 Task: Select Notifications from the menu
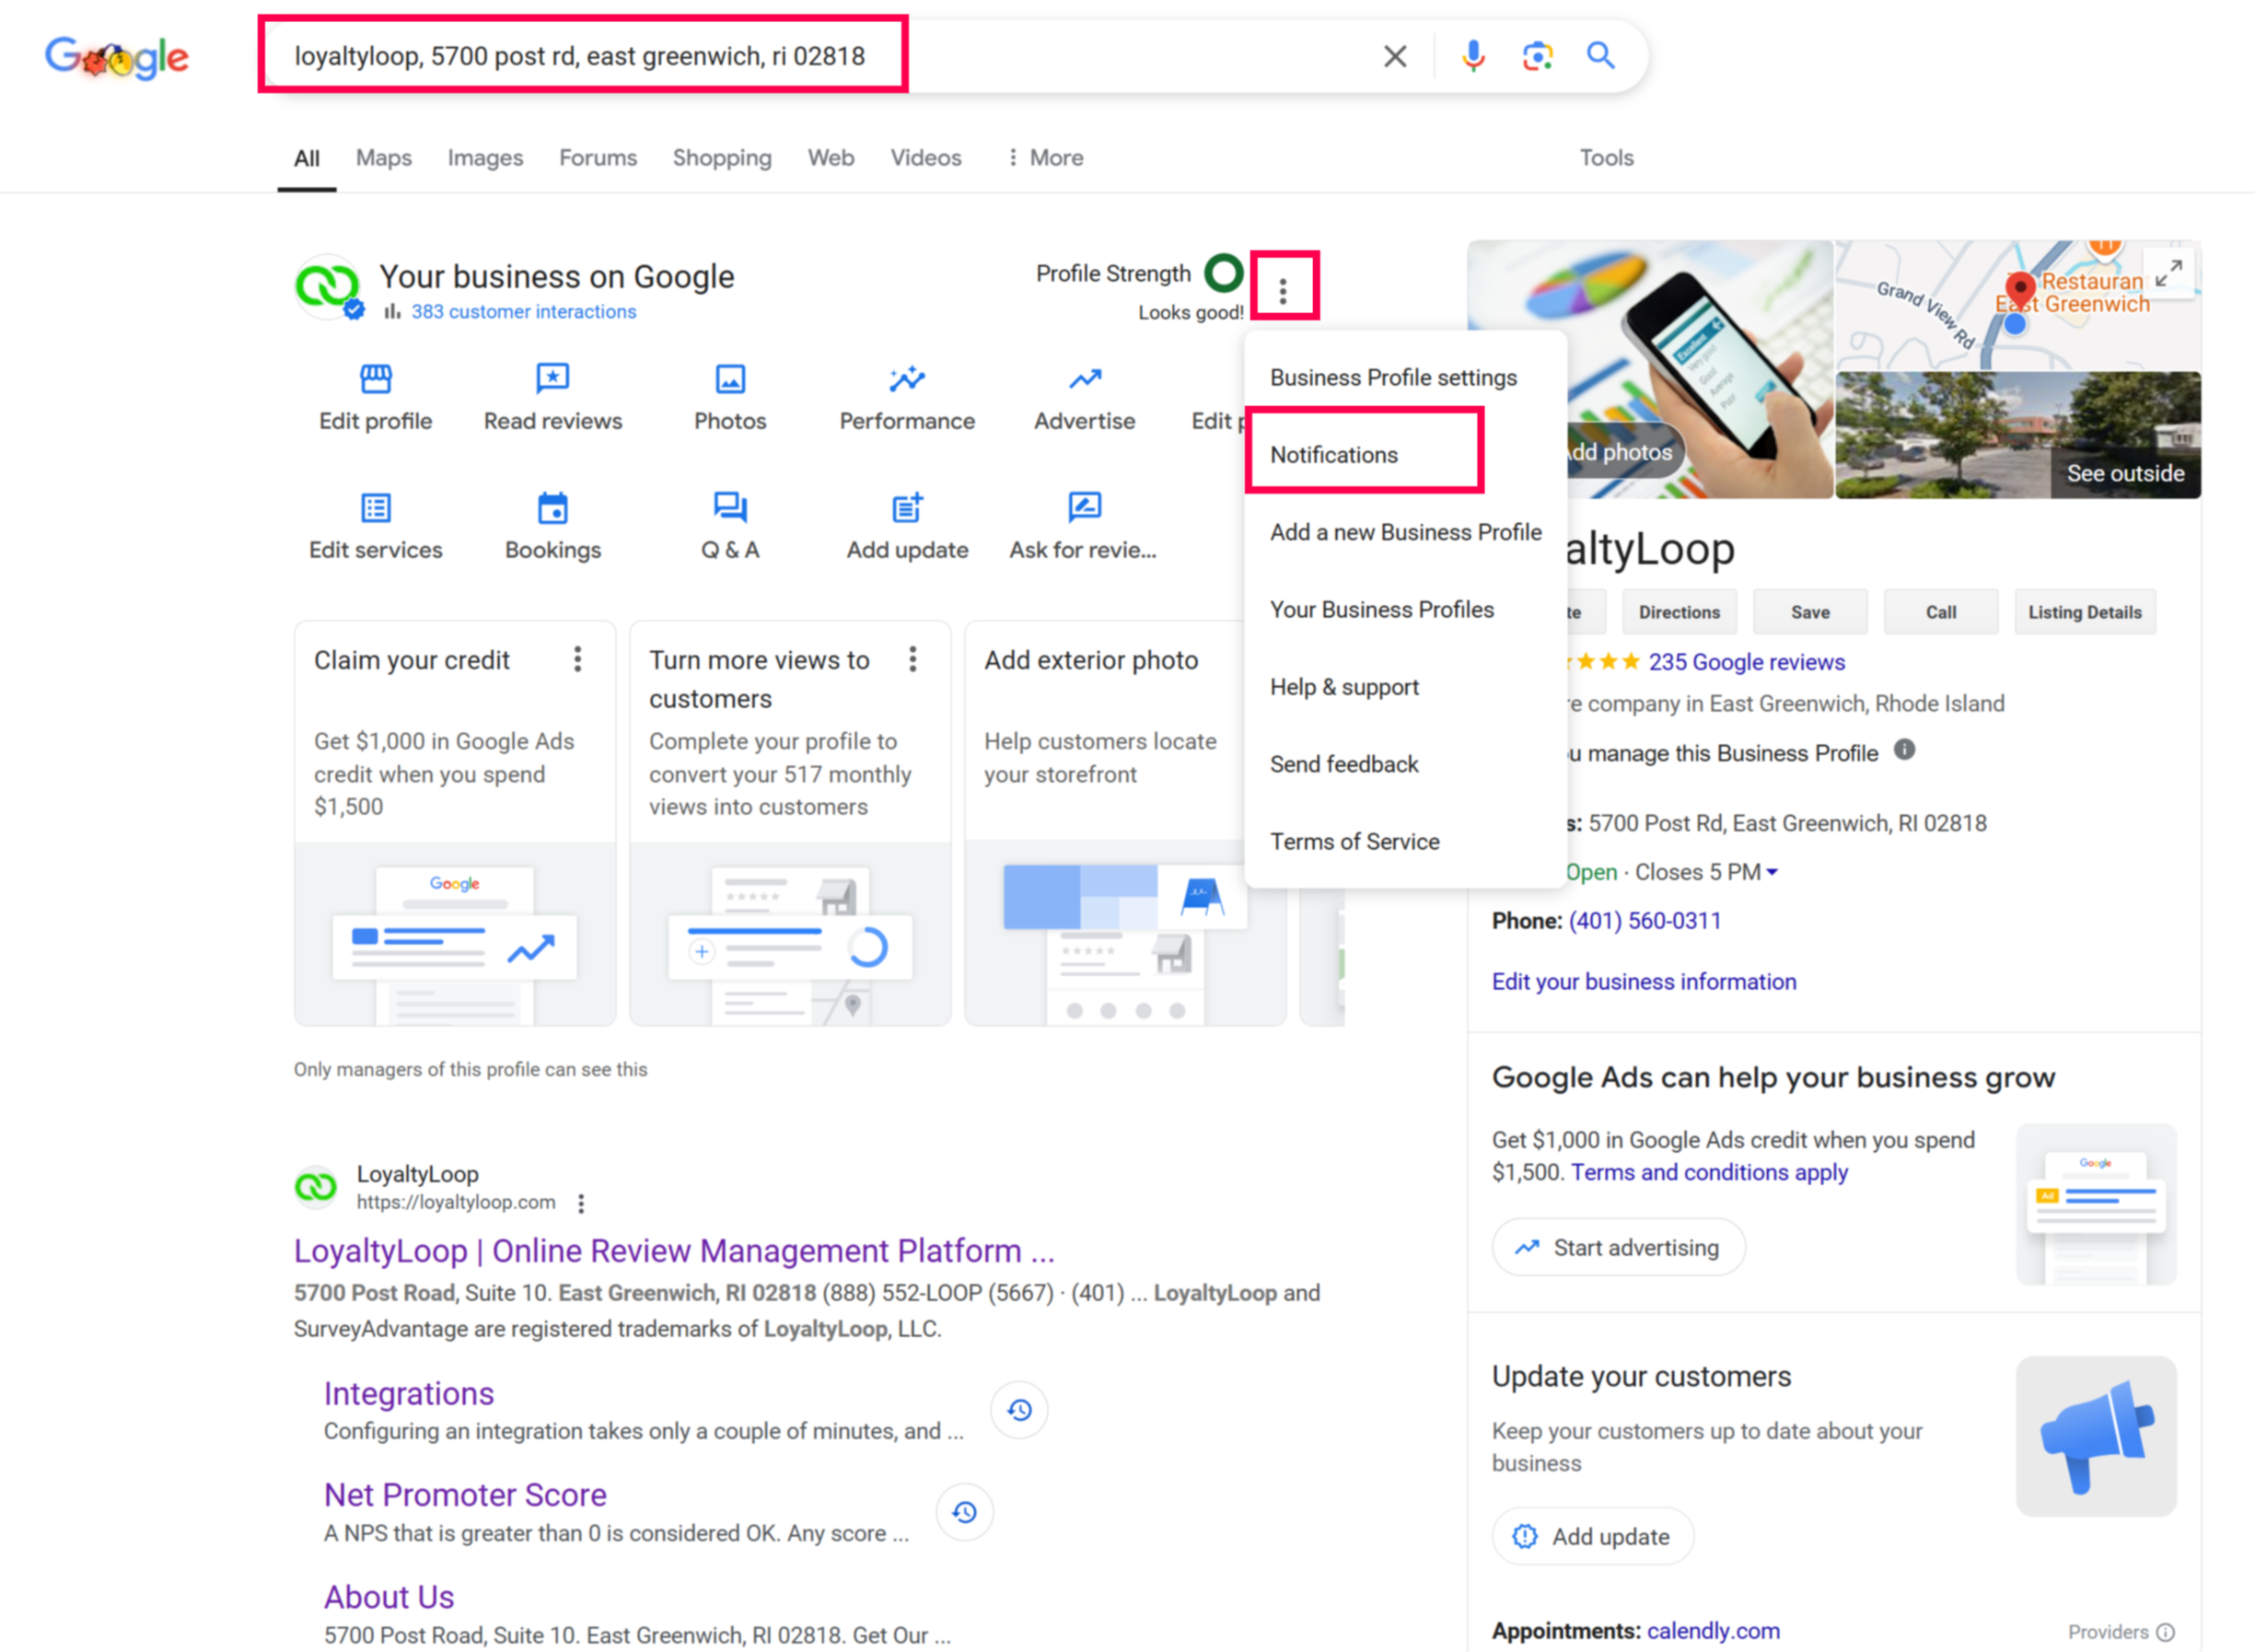click(1334, 455)
